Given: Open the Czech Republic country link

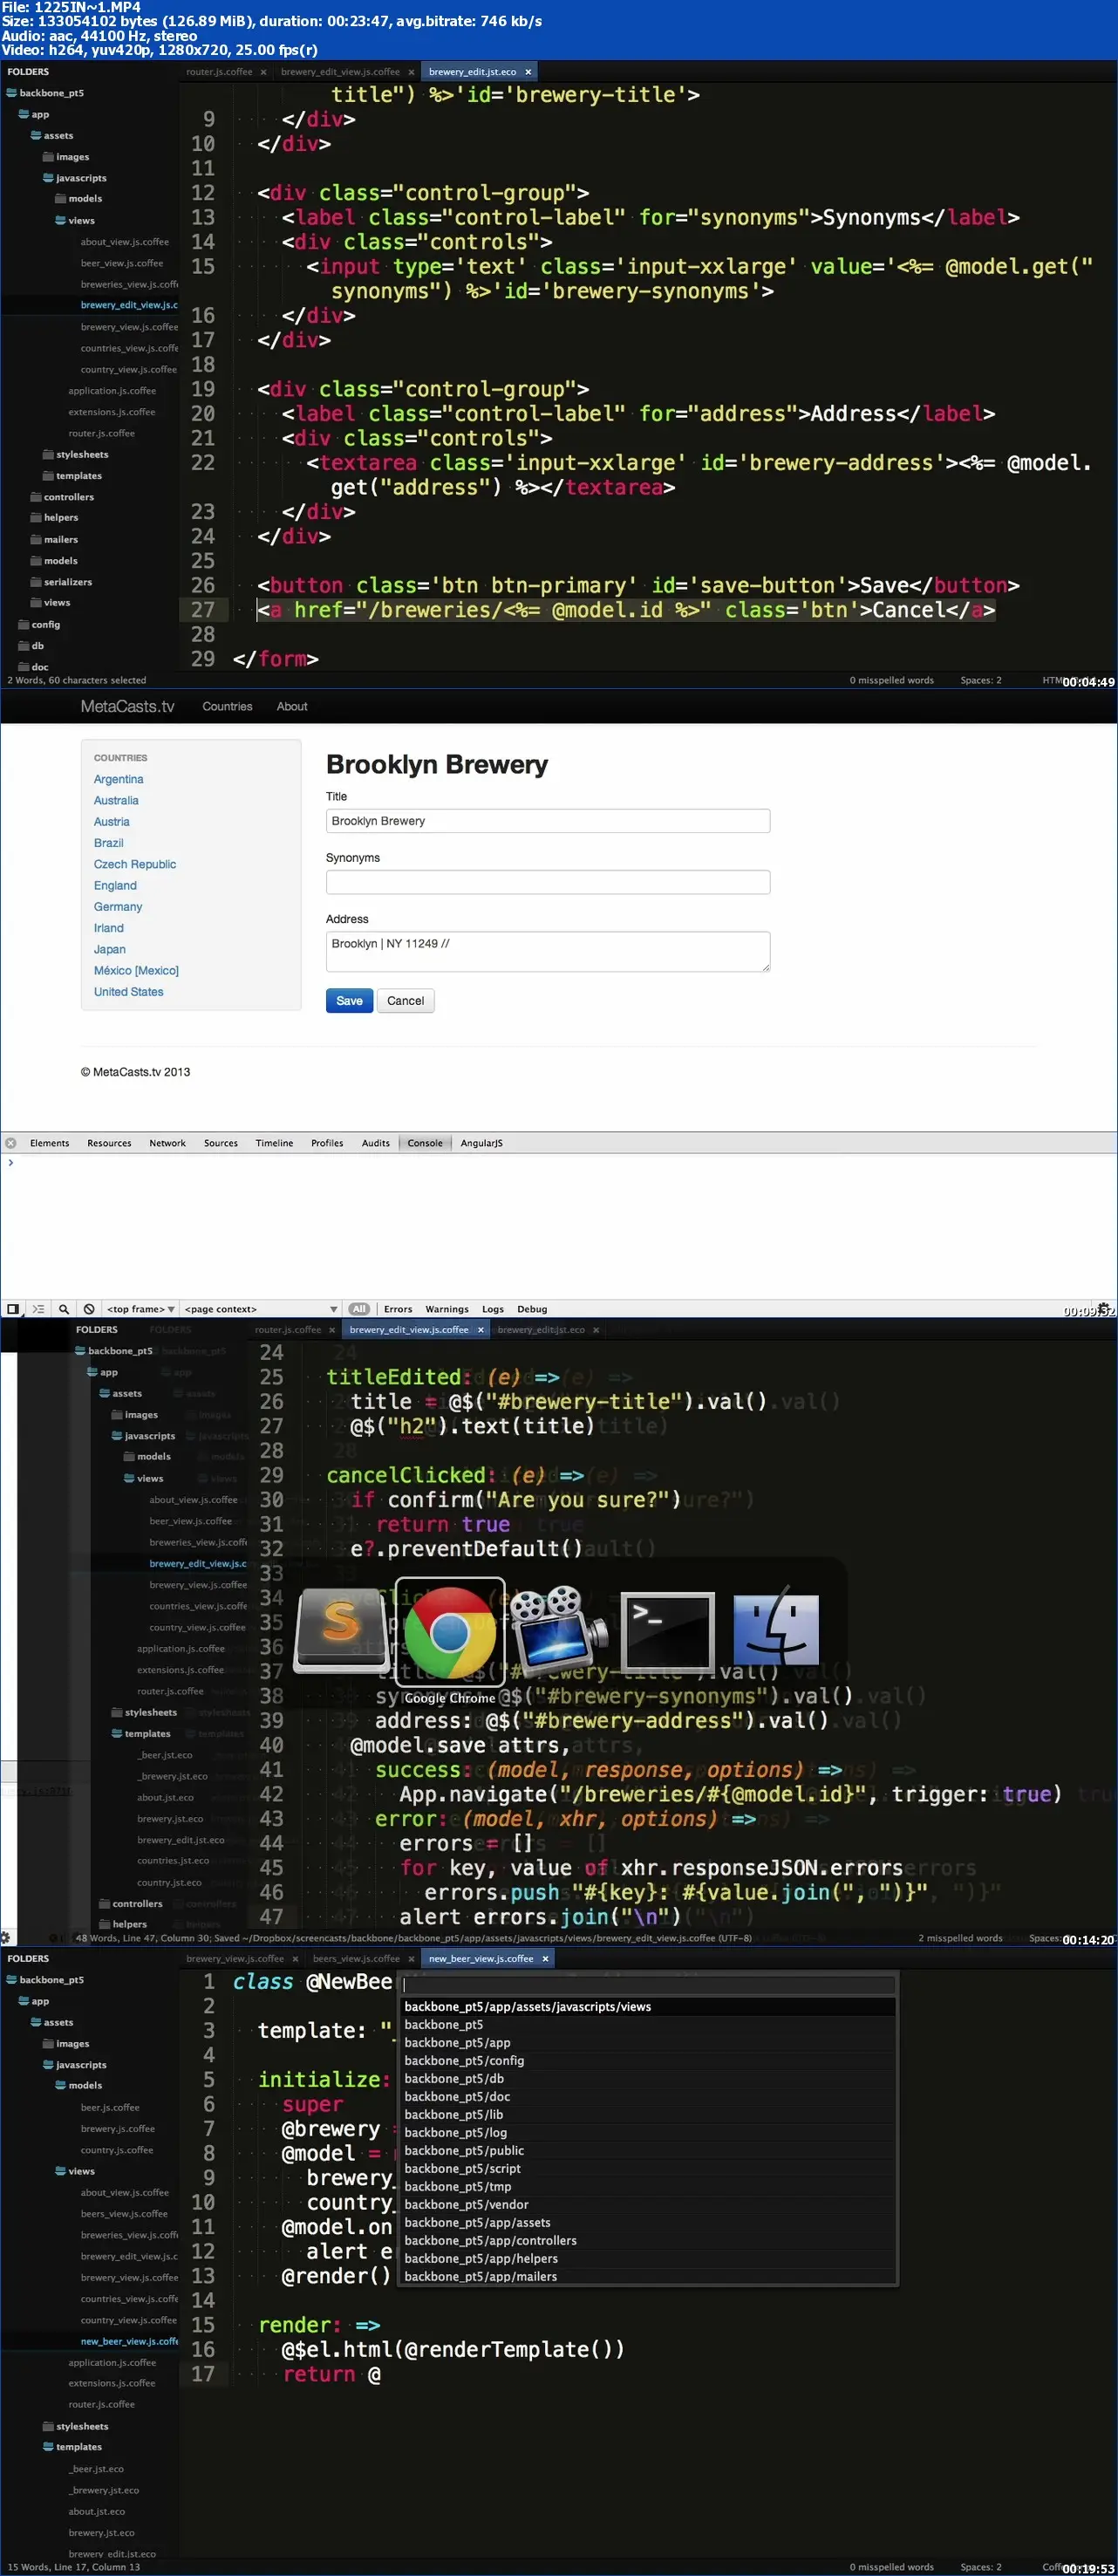Looking at the screenshot, I should click(135, 865).
